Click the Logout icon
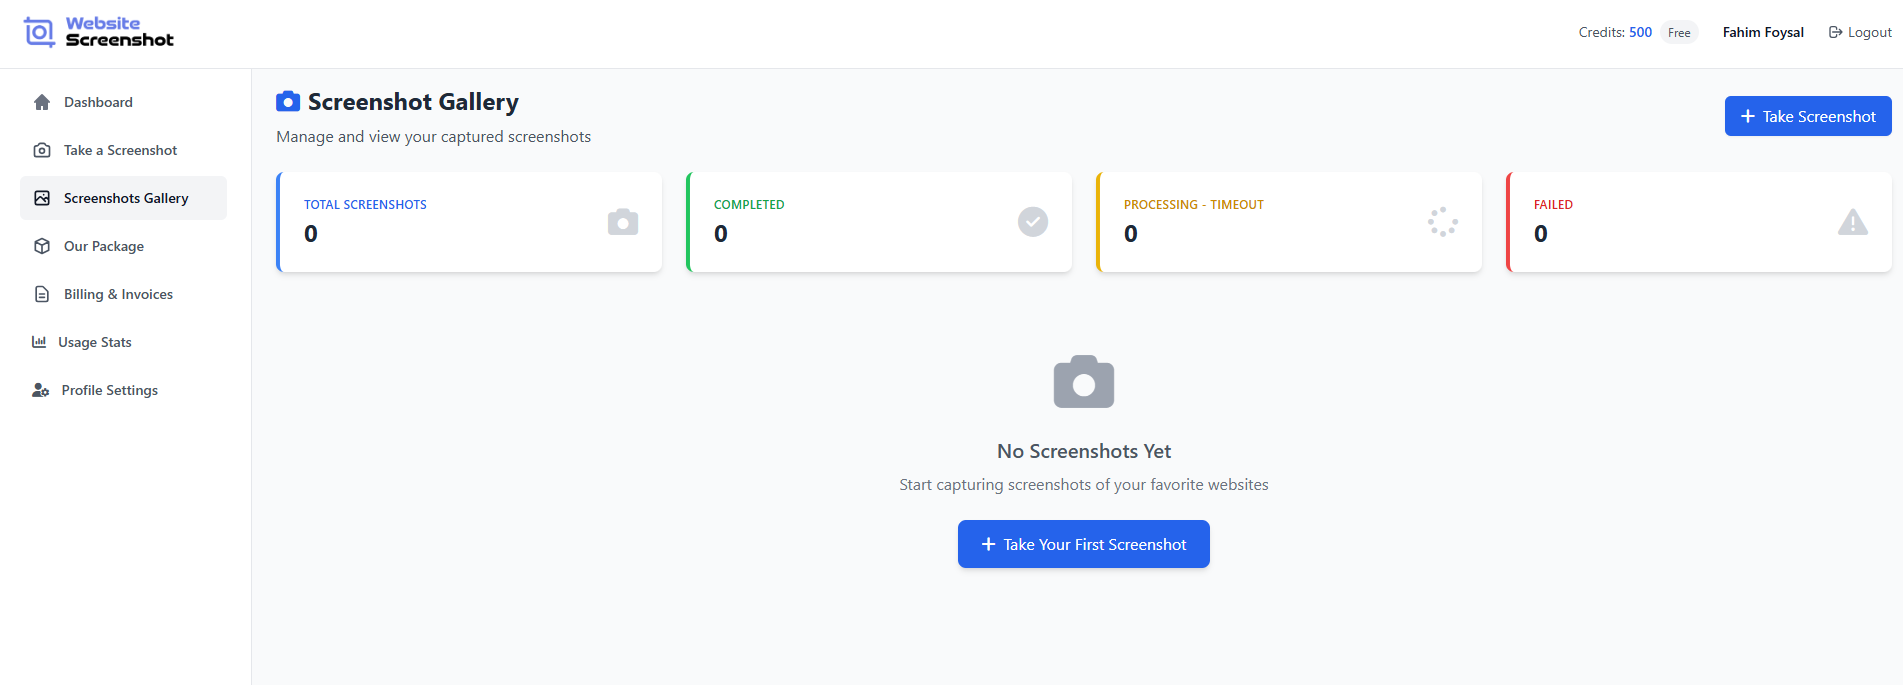This screenshot has height=685, width=1903. pyautogui.click(x=1831, y=31)
